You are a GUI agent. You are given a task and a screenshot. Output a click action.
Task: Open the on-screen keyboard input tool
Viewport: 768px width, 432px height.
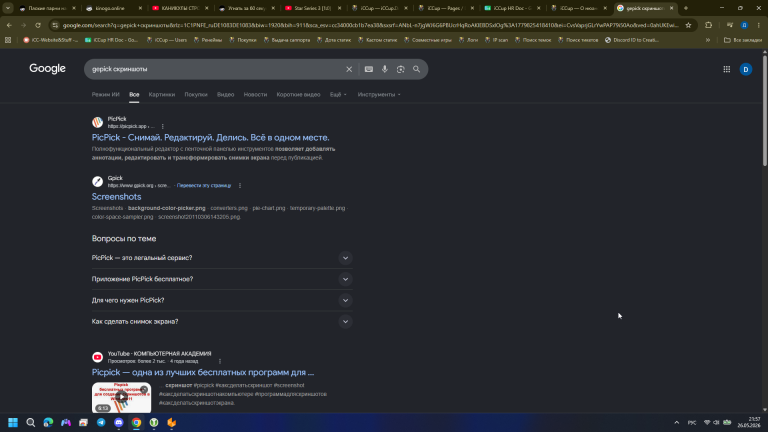pyautogui.click(x=369, y=70)
